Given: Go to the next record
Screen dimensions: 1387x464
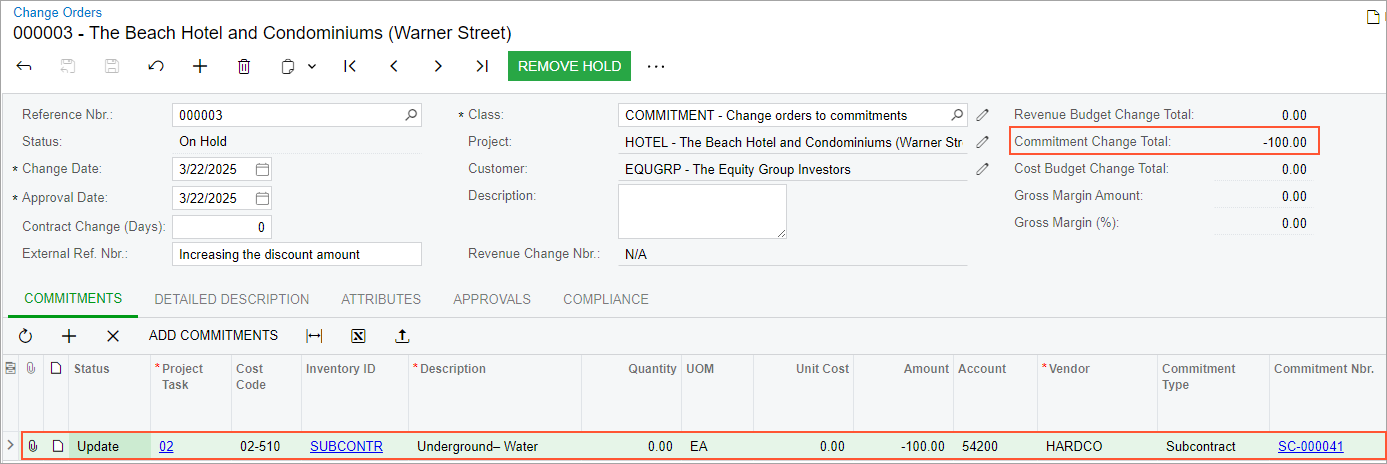Looking at the screenshot, I should [438, 66].
